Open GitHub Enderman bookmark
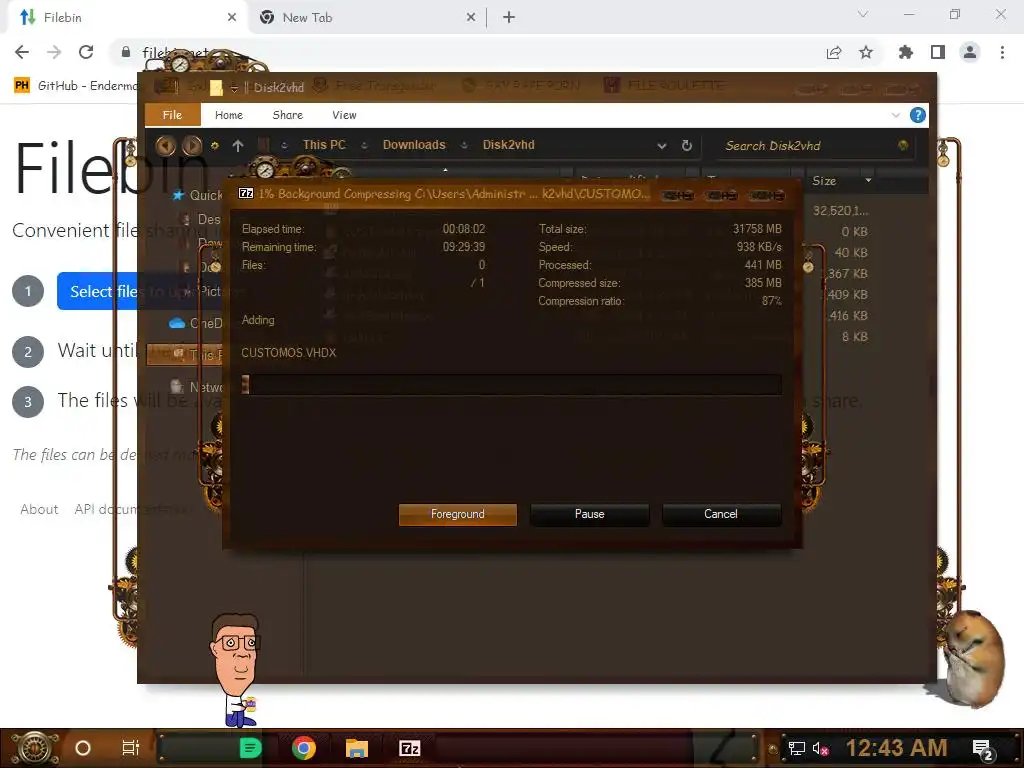 [x=77, y=86]
